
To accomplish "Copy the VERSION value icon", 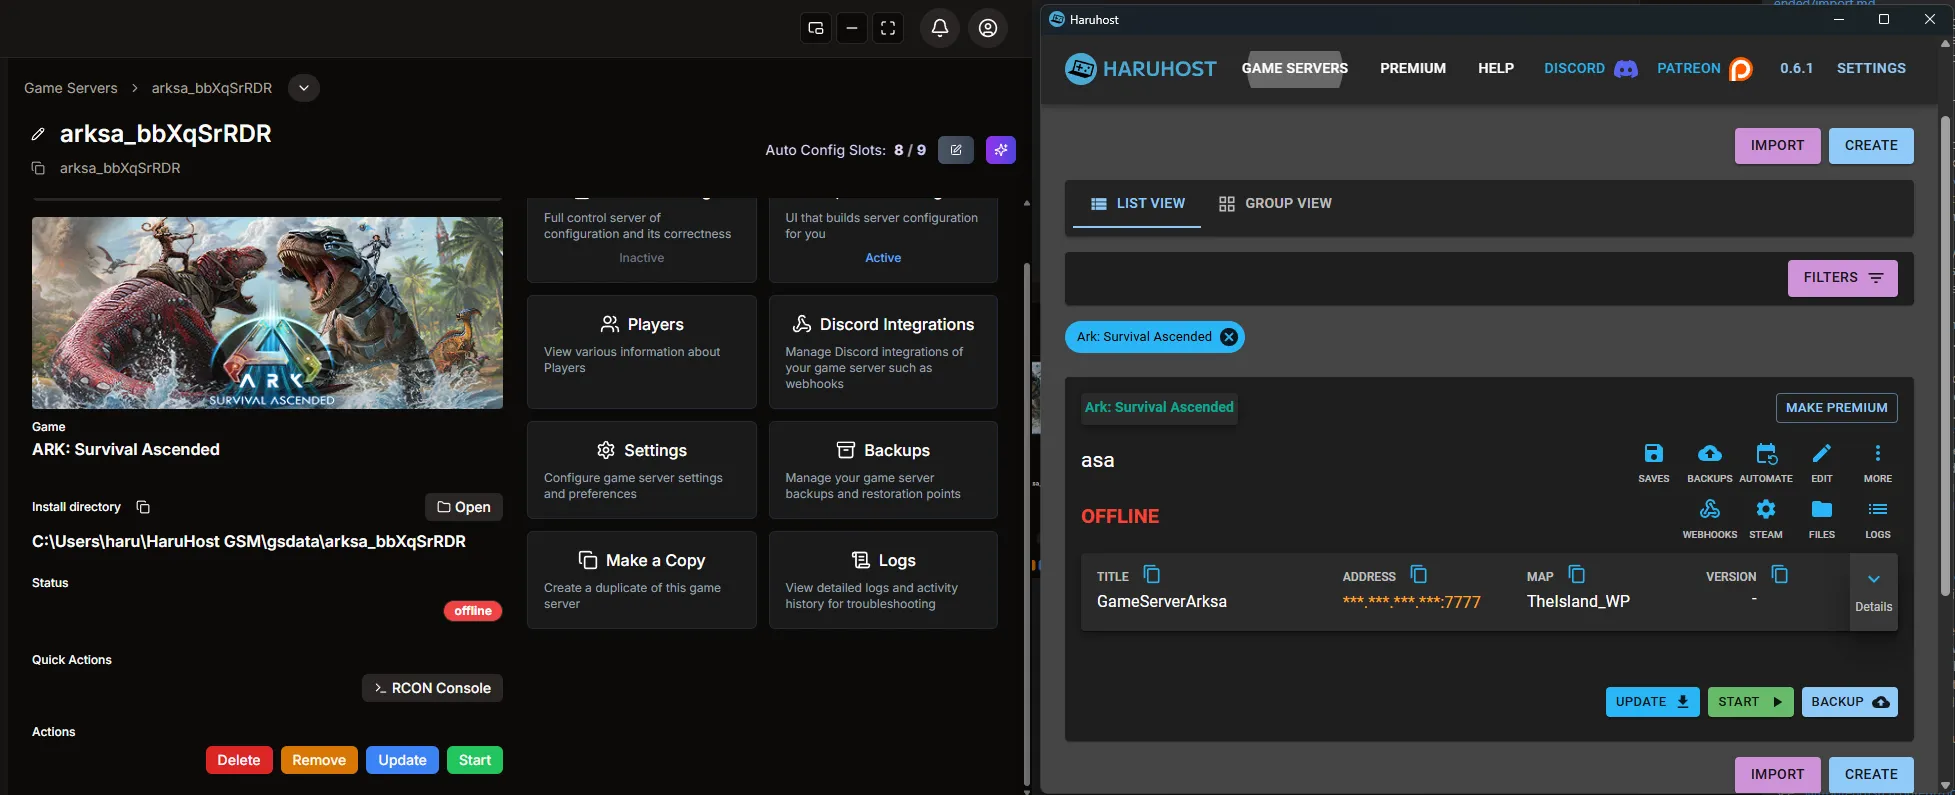I will tap(1779, 574).
